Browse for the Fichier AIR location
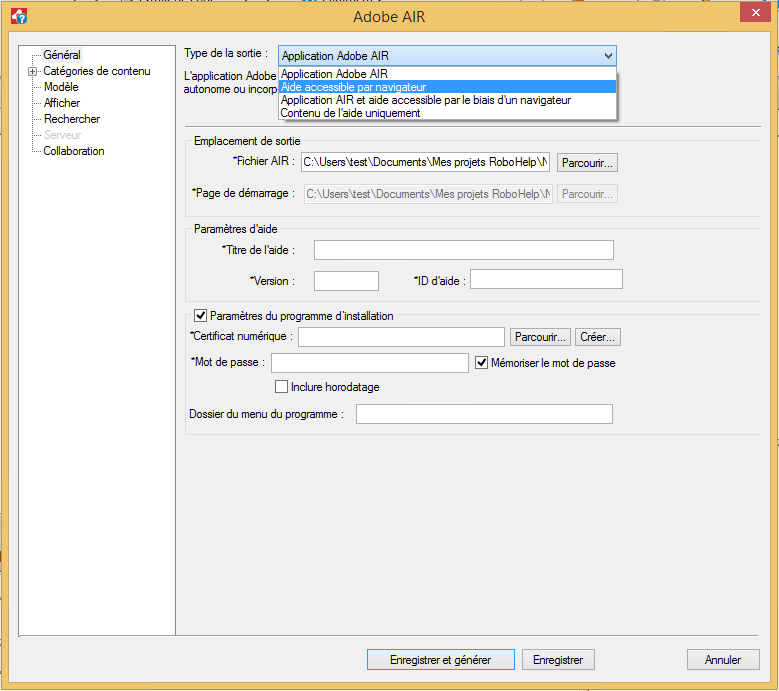 point(587,162)
